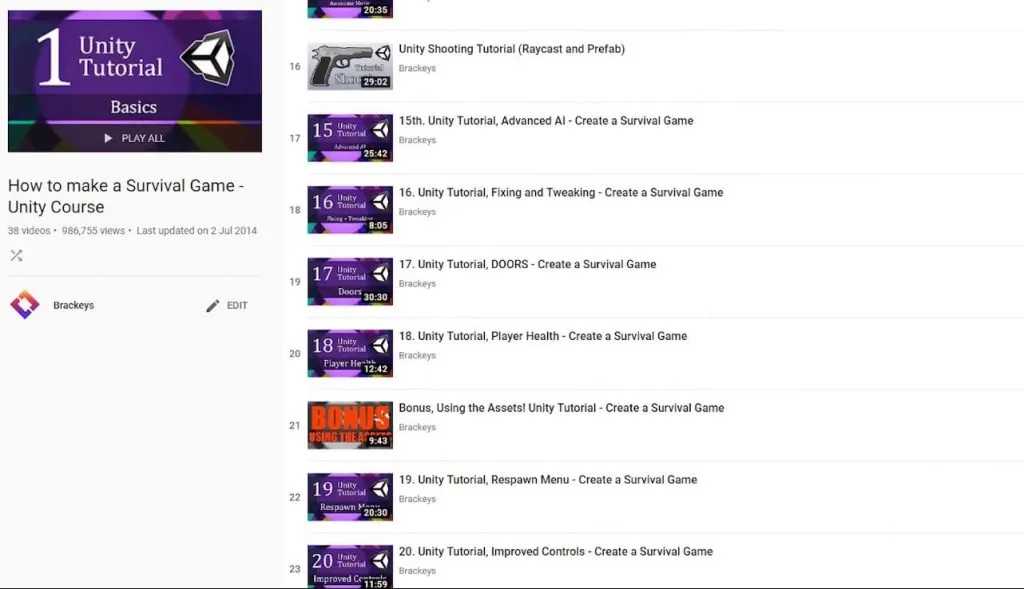Screen dimensions: 1024x589
Task: Open 20. Improved Controls video title
Action: point(556,552)
